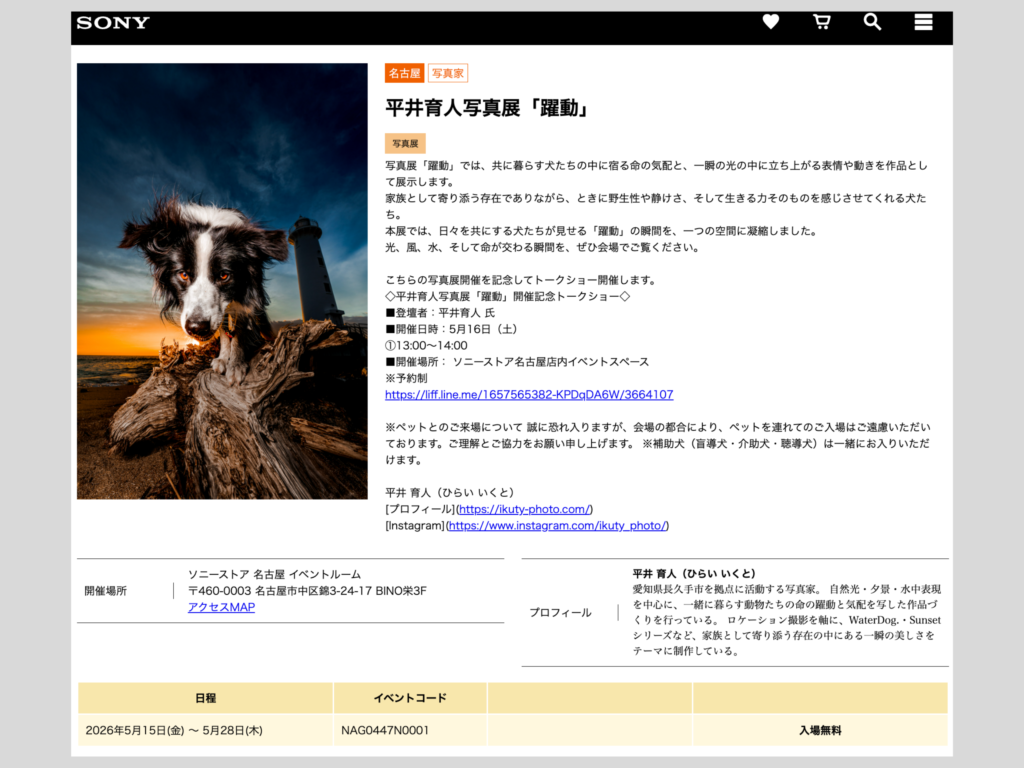Select the orange 名古屋 tag
Viewport: 1024px width, 768px height.
404,73
